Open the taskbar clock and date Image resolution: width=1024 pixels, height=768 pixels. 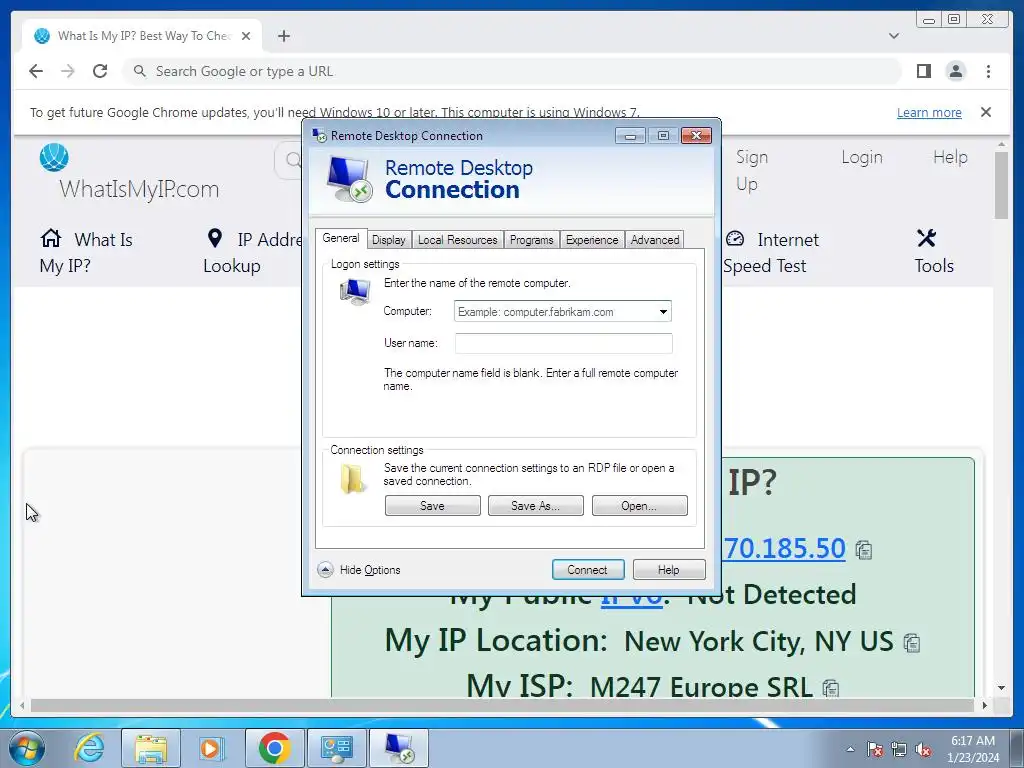pyautogui.click(x=973, y=749)
